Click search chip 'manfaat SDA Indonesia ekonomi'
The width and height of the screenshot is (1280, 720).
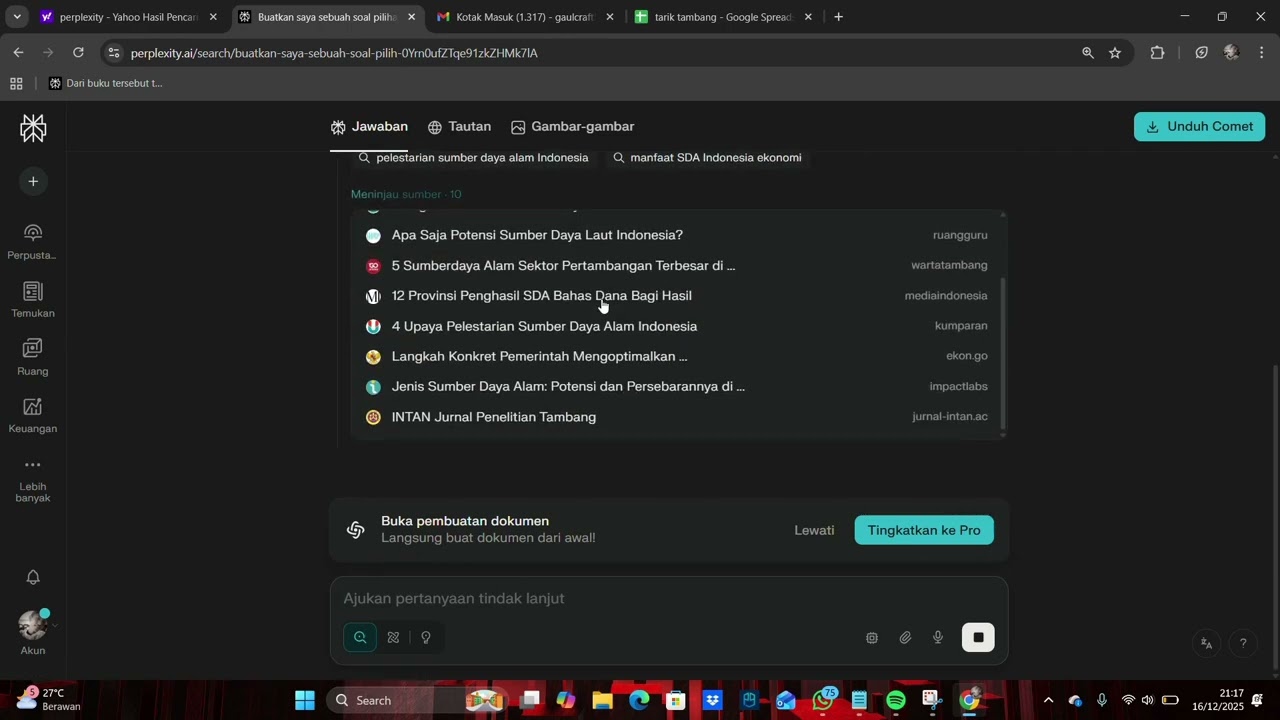[707, 158]
